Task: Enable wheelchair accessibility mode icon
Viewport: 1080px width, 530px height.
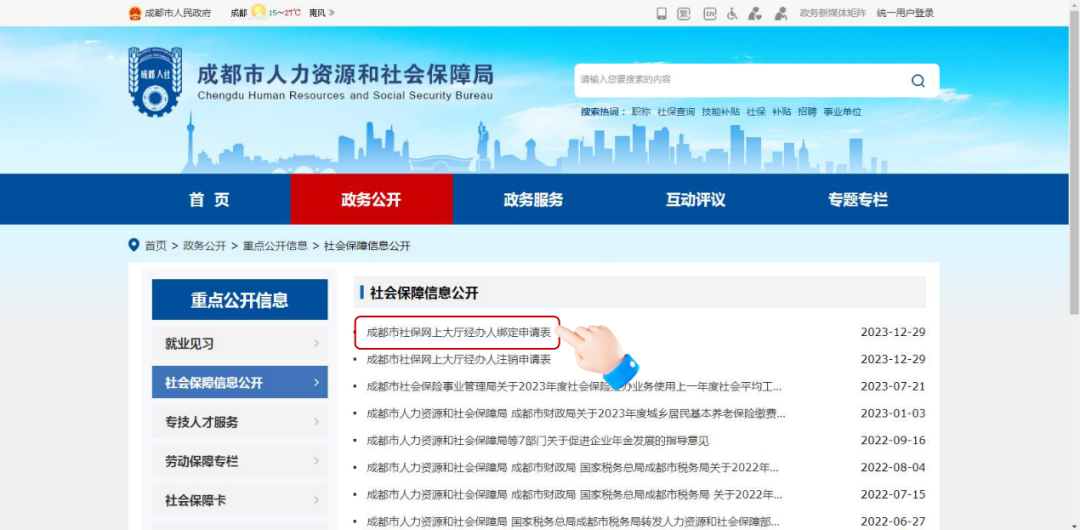Action: pyautogui.click(x=731, y=13)
